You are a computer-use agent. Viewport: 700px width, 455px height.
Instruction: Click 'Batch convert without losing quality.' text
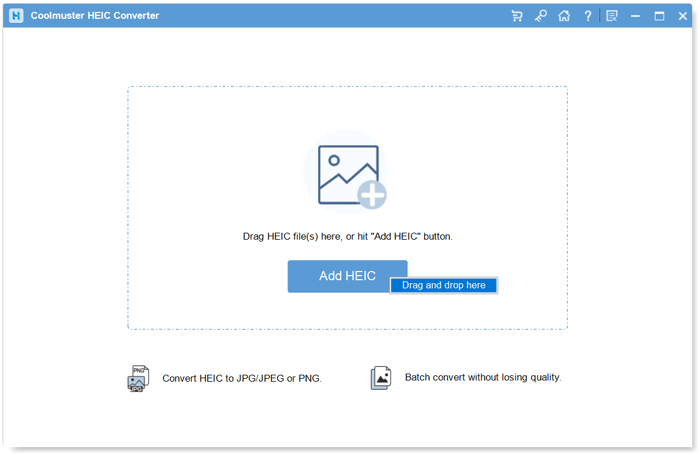click(x=483, y=377)
